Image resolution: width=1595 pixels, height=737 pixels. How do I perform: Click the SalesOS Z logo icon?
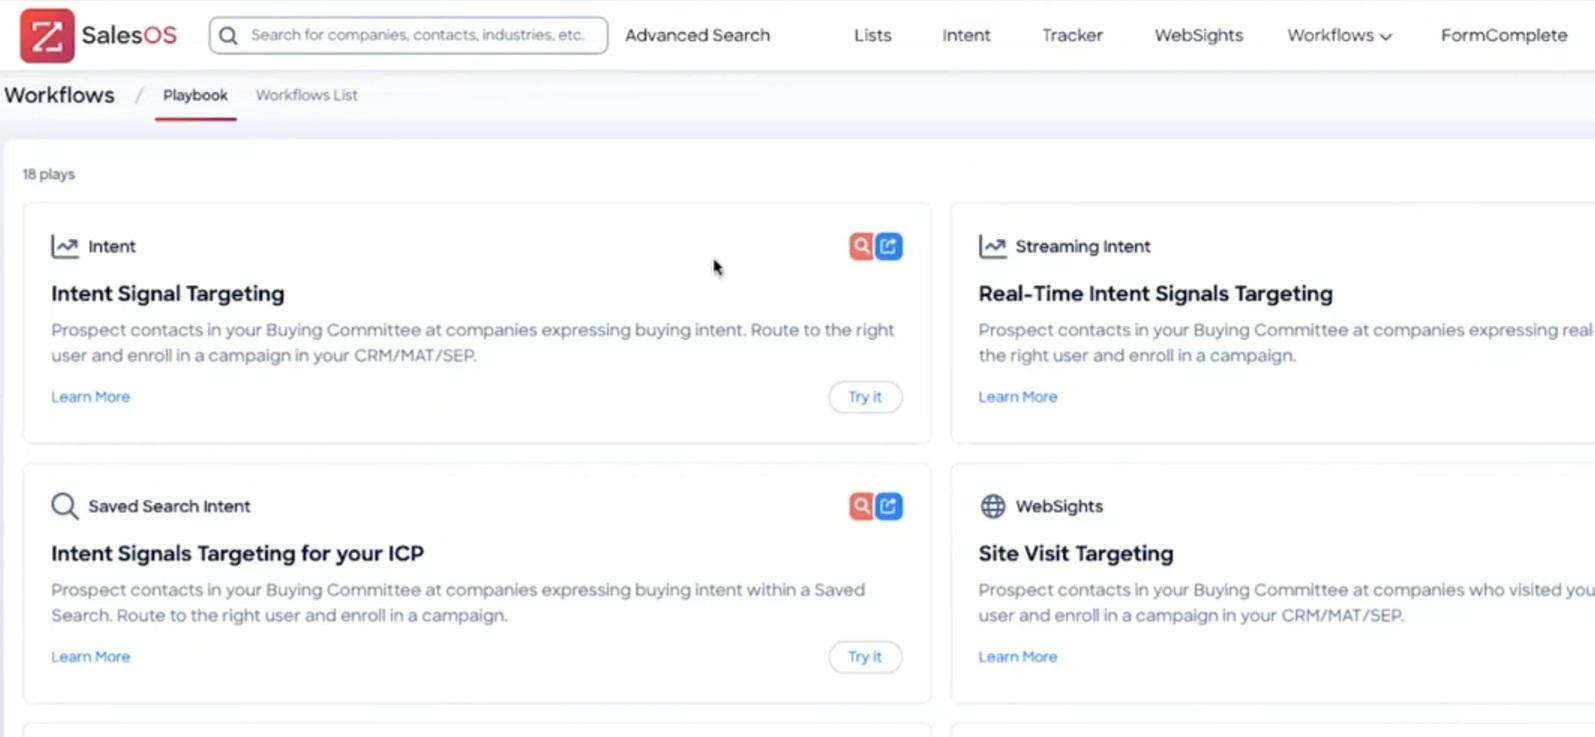tap(47, 35)
